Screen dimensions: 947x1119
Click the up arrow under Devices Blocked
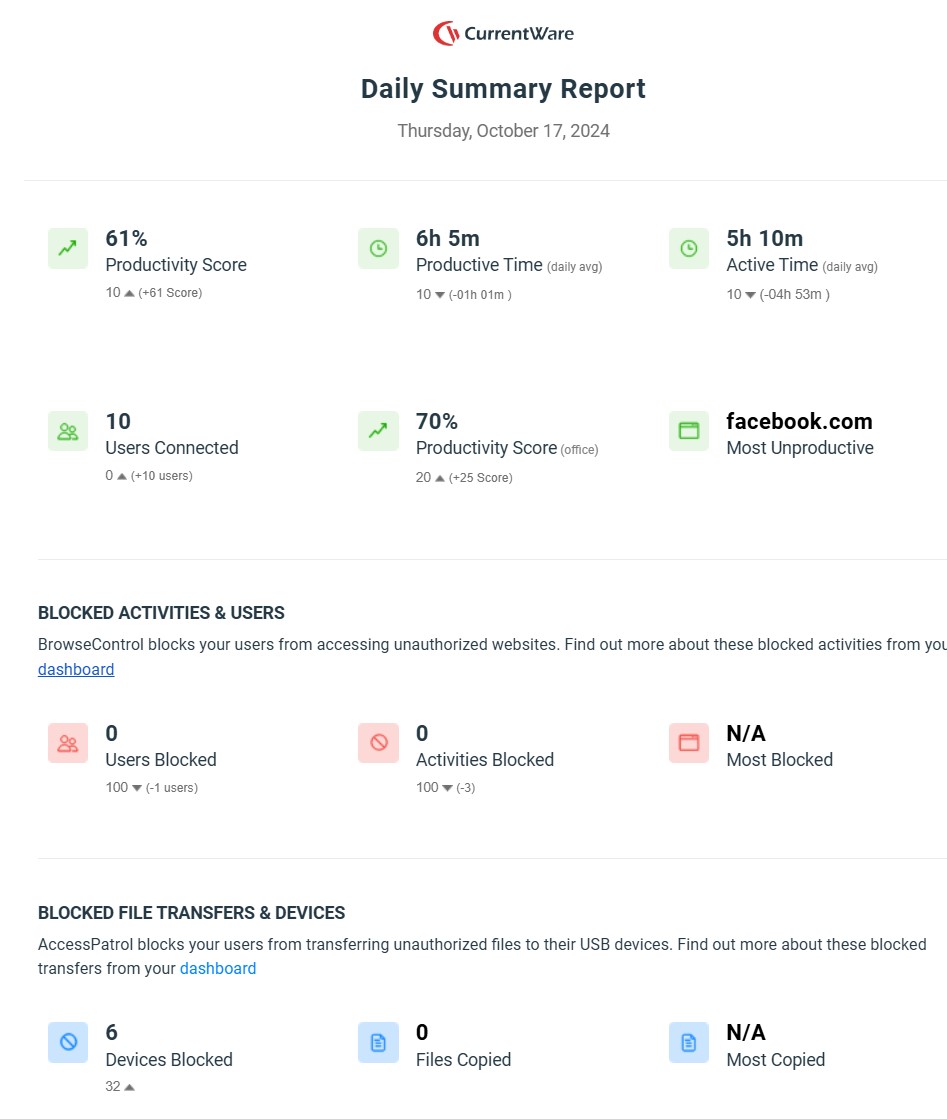(x=129, y=1087)
